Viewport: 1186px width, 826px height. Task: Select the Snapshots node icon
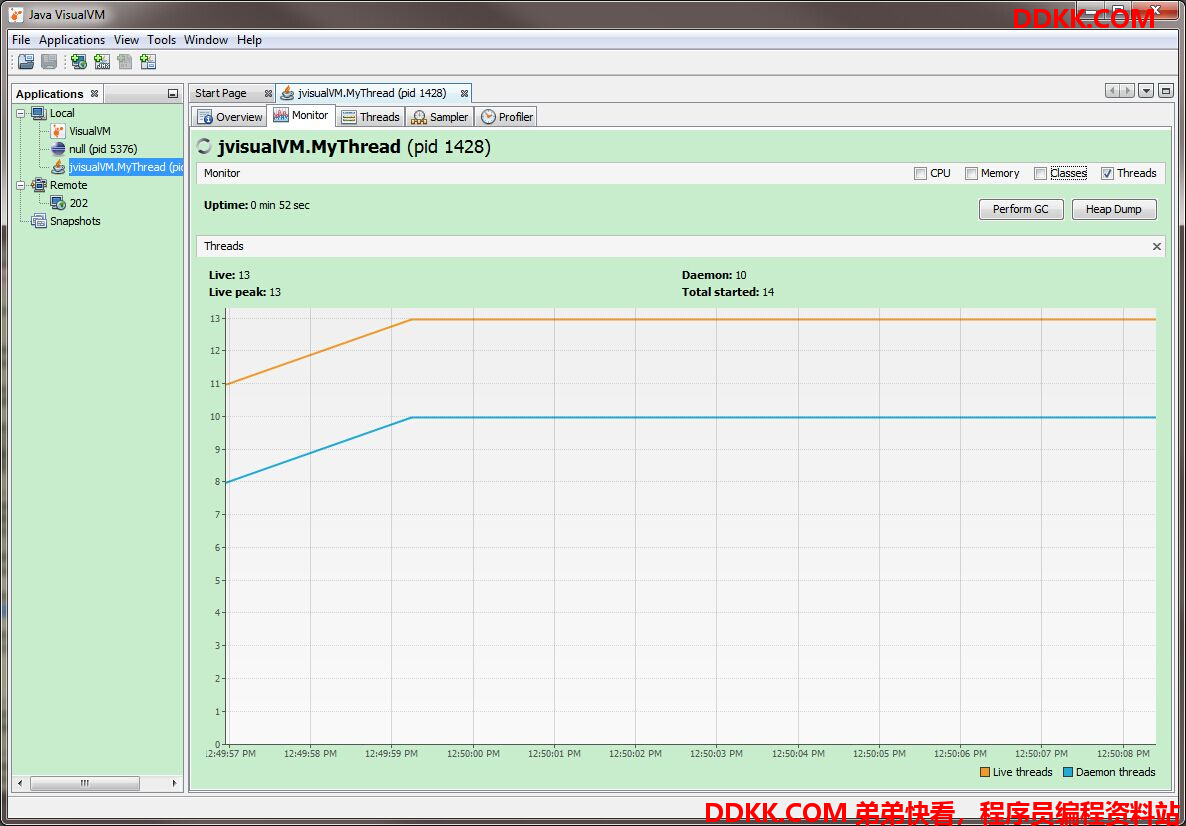[x=39, y=221]
